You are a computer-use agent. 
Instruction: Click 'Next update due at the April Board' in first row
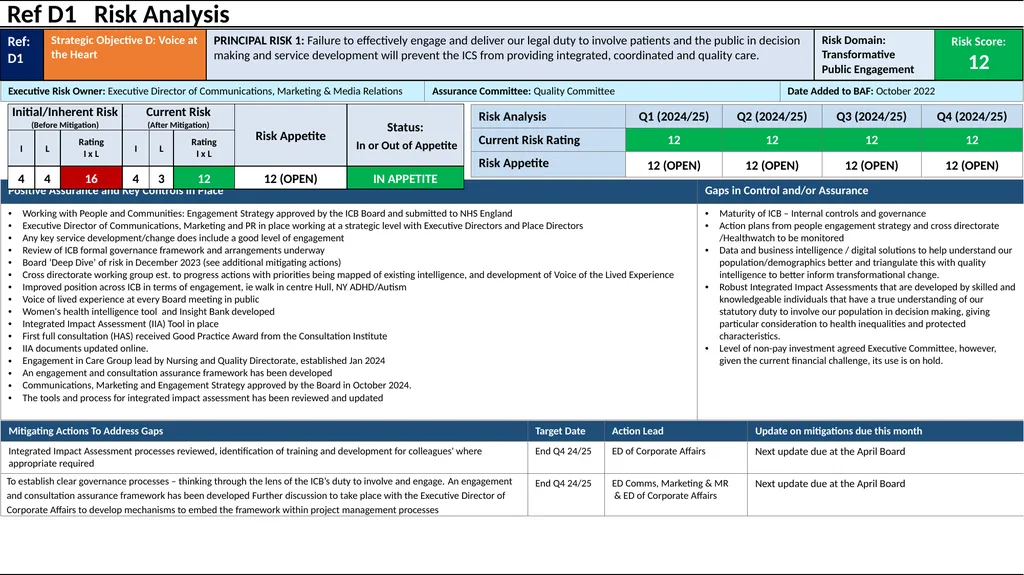click(830, 452)
